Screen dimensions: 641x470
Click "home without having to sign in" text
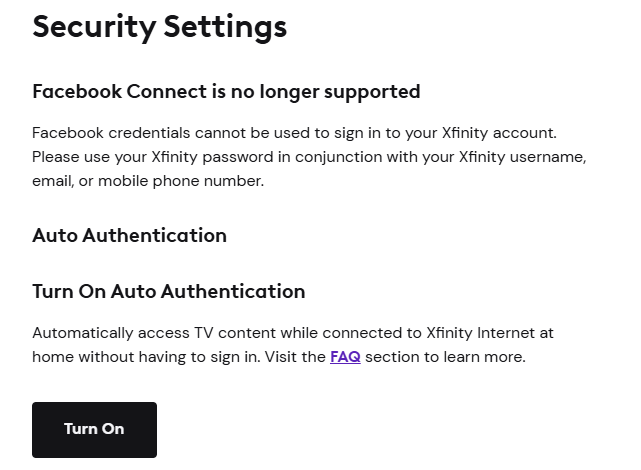click(x=145, y=357)
